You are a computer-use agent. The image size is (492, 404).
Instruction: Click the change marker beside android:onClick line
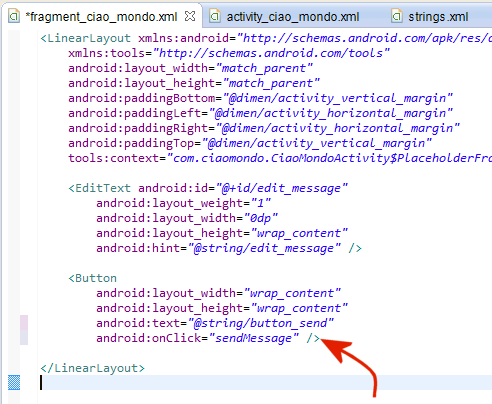(x=24, y=337)
